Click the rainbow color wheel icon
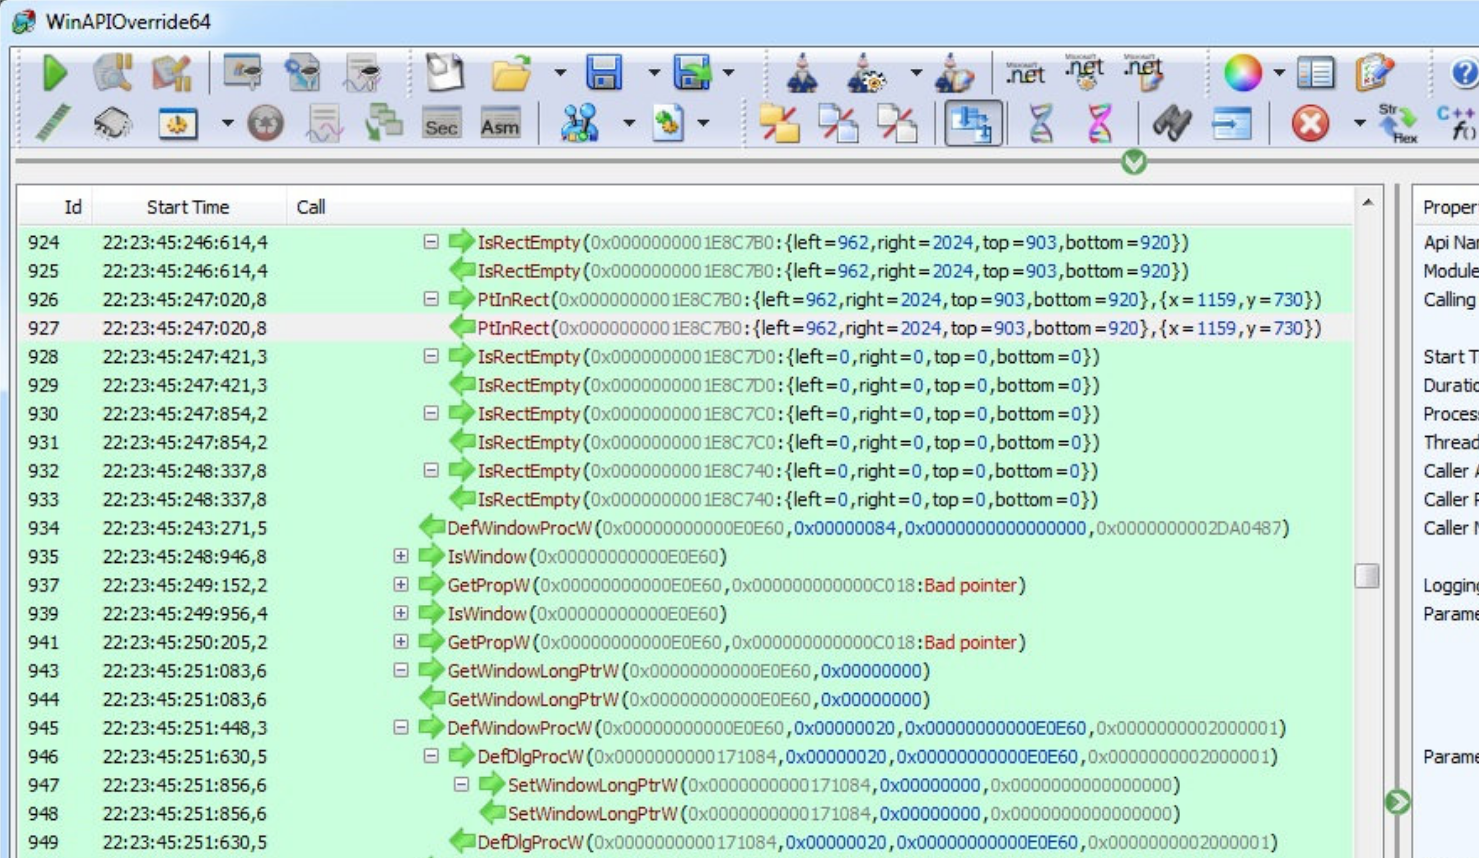1479x858 pixels. 1245,72
